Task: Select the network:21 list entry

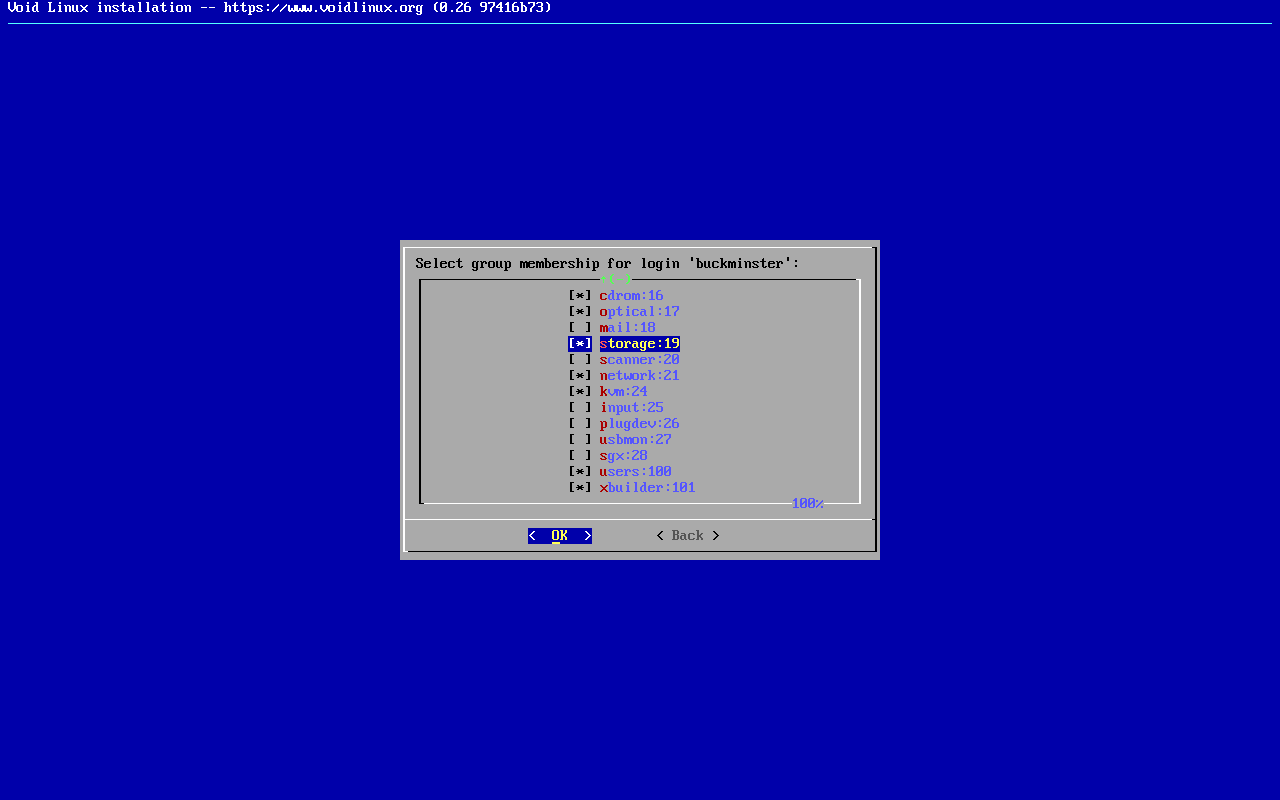Action: tap(639, 376)
